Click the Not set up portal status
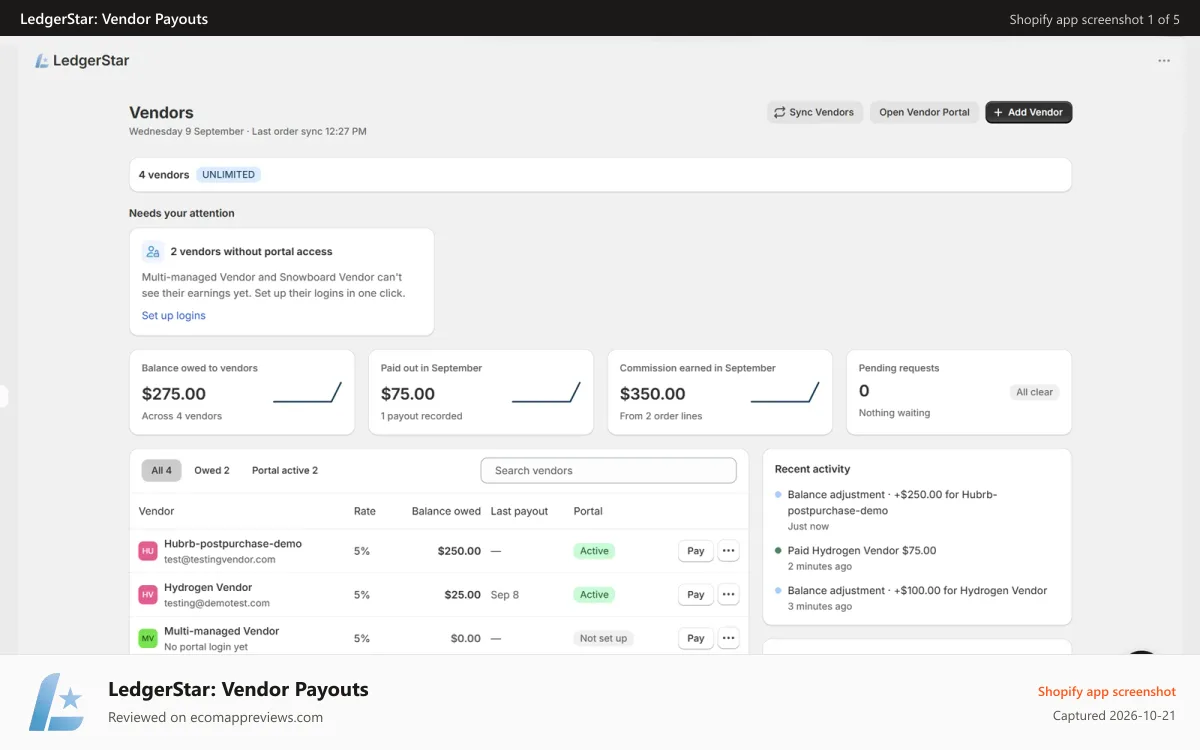1200x750 pixels. coord(604,638)
